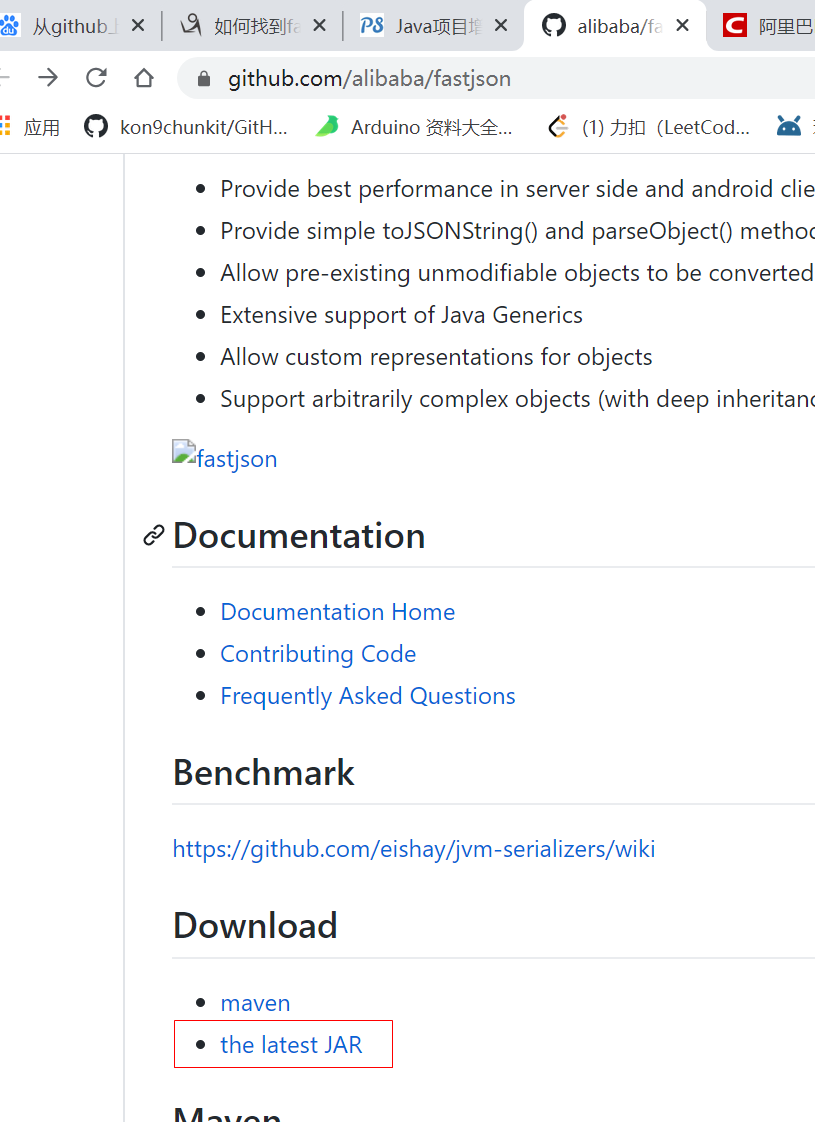Click the browser reload icon
This screenshot has width=815, height=1122.
pos(96,78)
